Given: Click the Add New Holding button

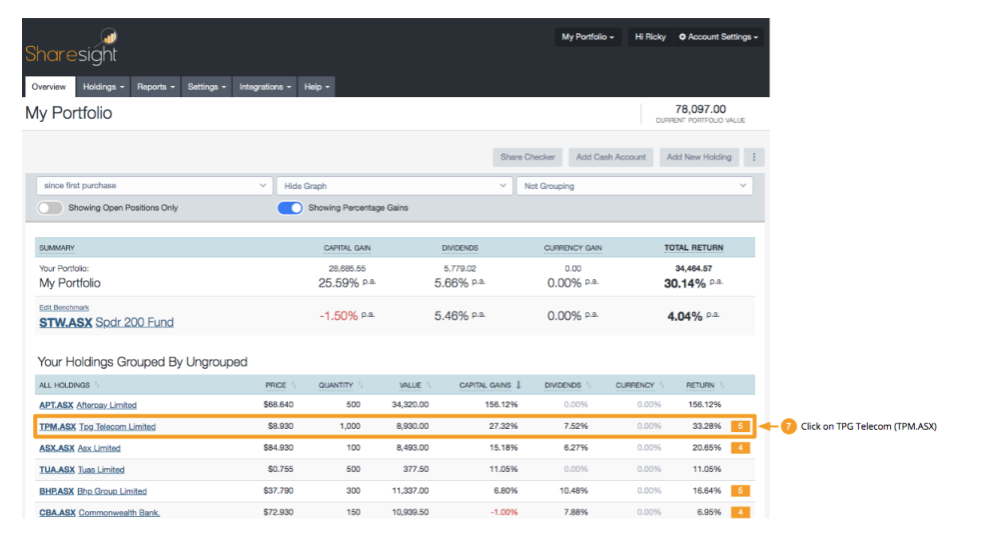Looking at the screenshot, I should tap(699, 157).
